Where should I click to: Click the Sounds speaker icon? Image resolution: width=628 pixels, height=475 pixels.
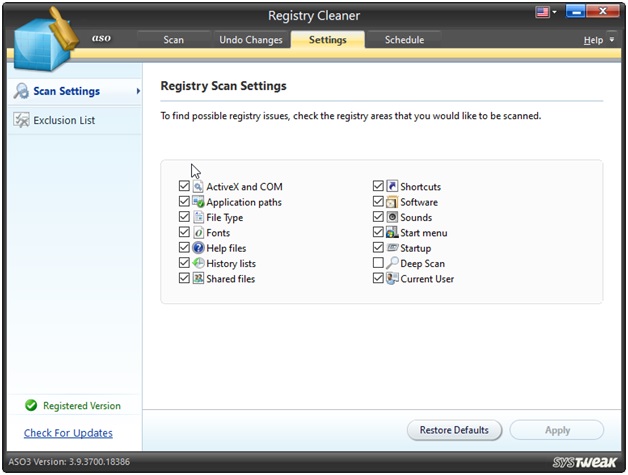point(392,217)
